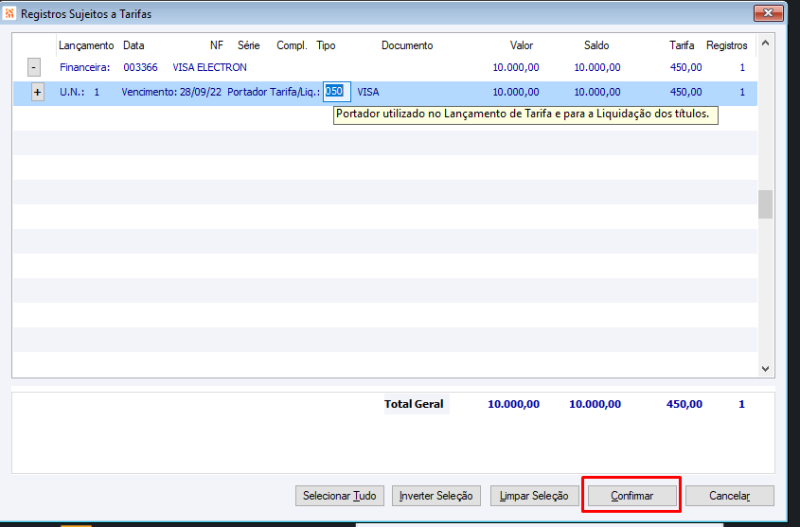Click Inverter Seleção button

click(x=436, y=495)
